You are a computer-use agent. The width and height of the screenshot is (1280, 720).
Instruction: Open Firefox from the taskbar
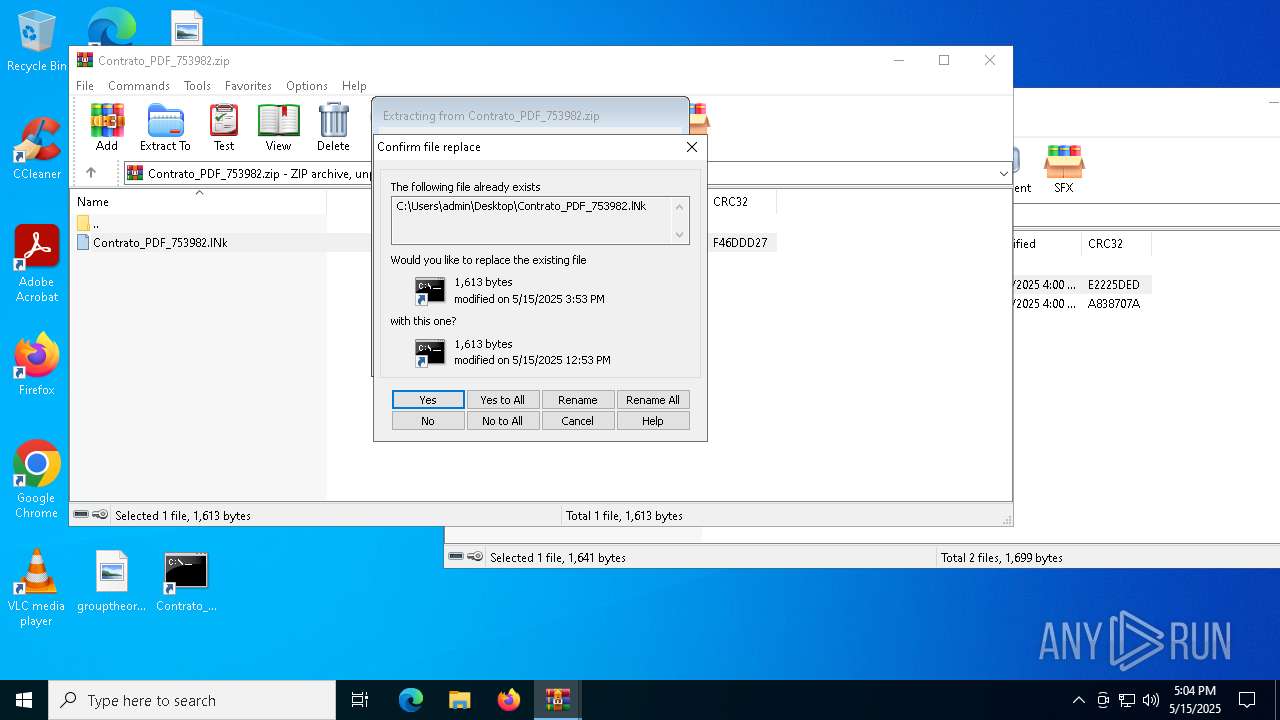pos(509,700)
